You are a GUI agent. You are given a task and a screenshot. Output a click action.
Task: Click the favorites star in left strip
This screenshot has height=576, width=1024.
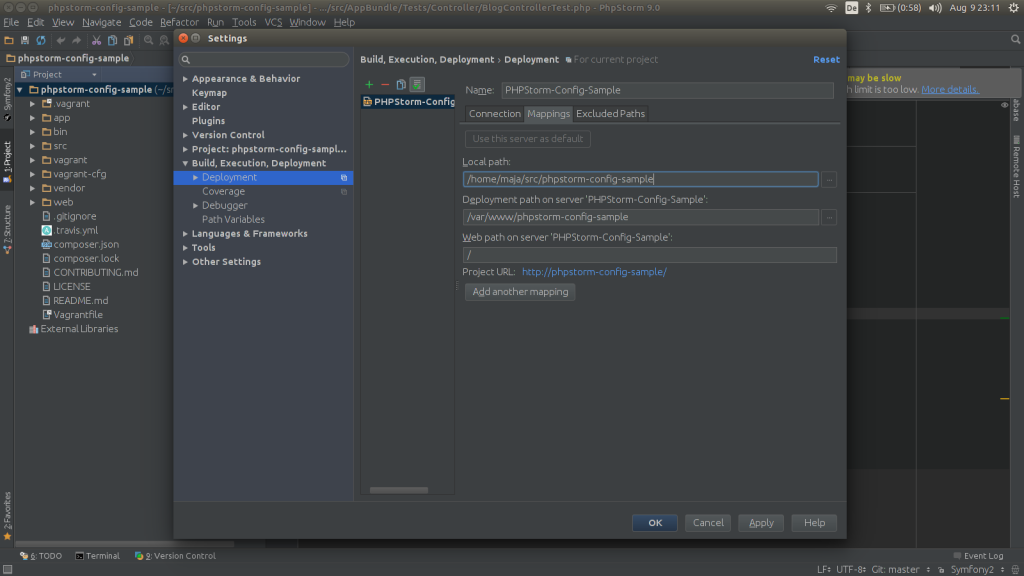point(7,537)
